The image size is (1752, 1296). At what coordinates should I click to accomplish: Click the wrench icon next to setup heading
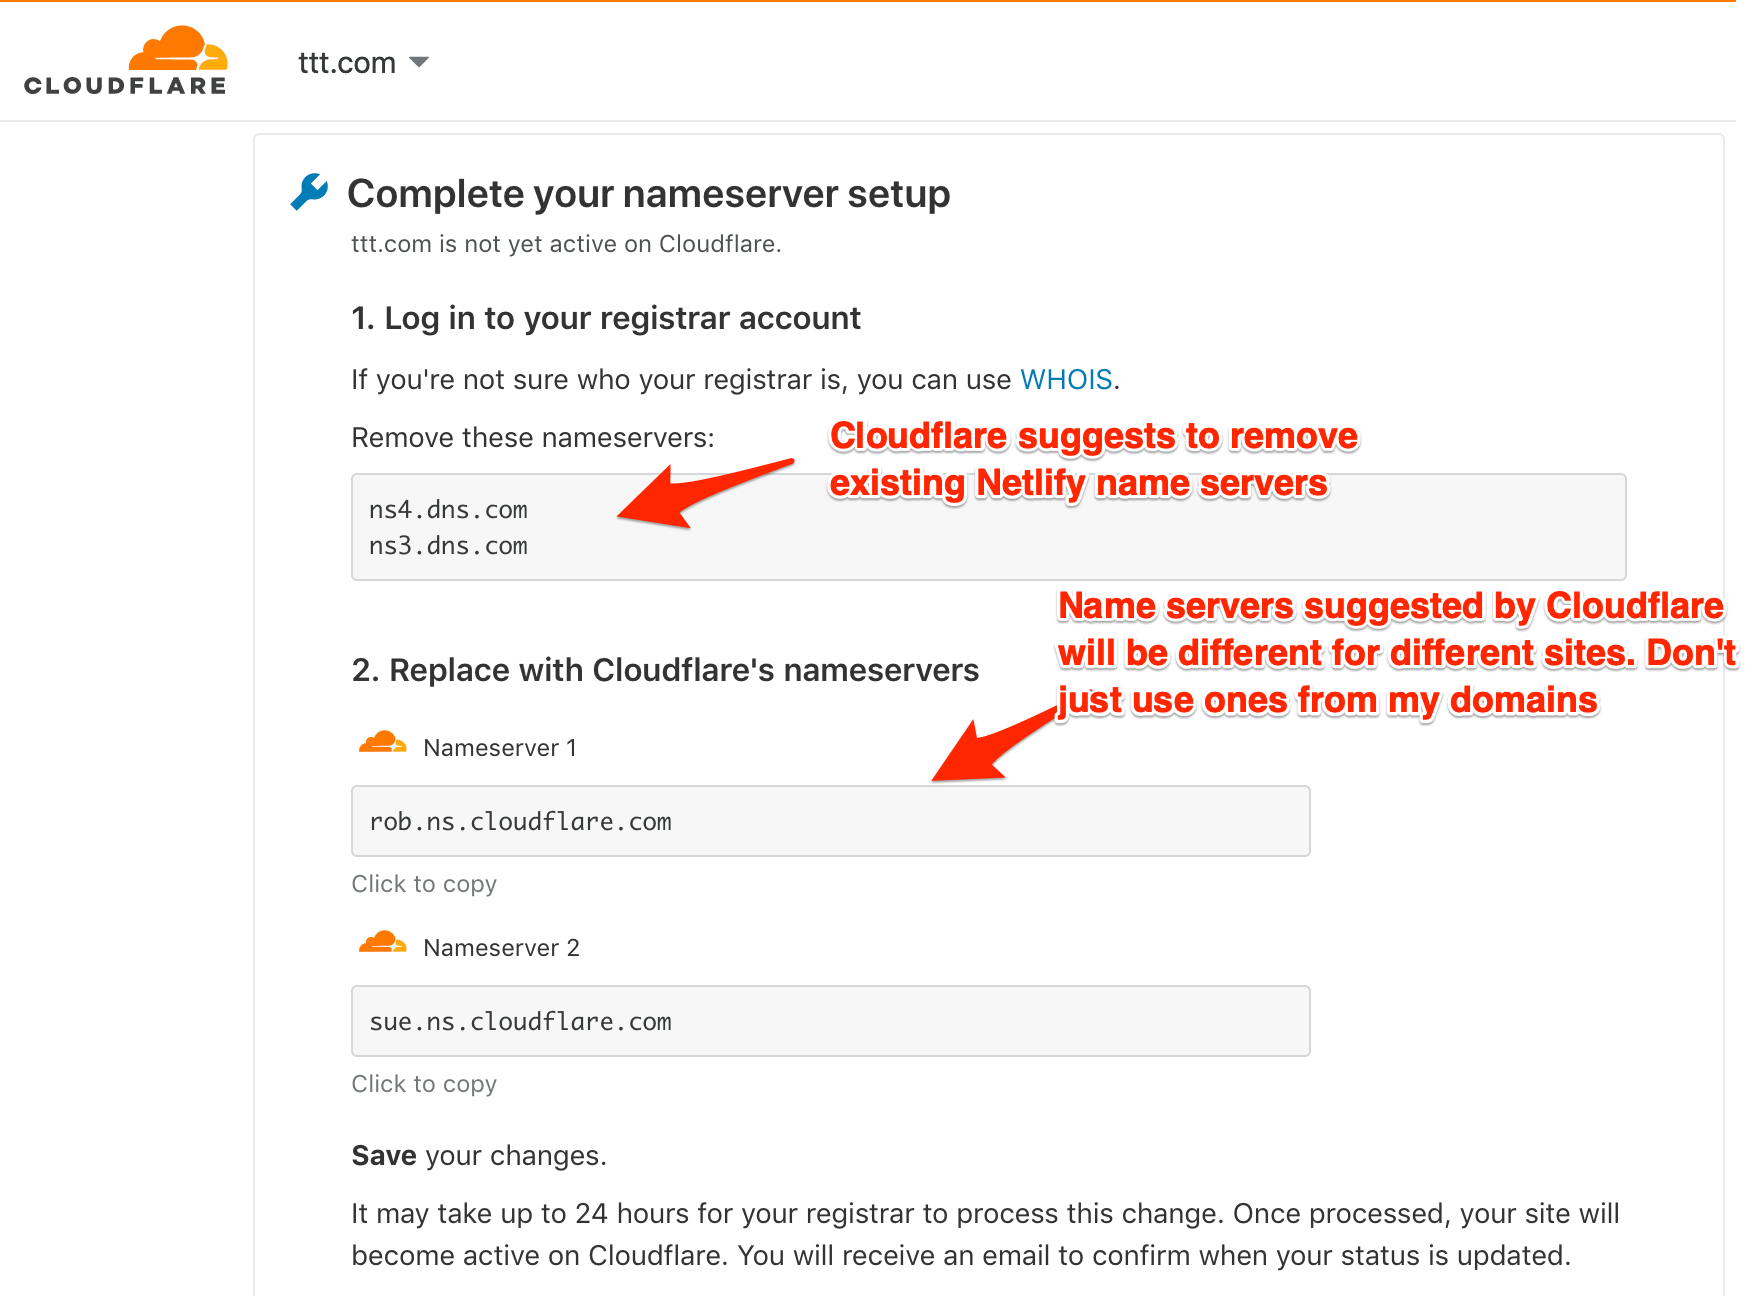coord(308,190)
